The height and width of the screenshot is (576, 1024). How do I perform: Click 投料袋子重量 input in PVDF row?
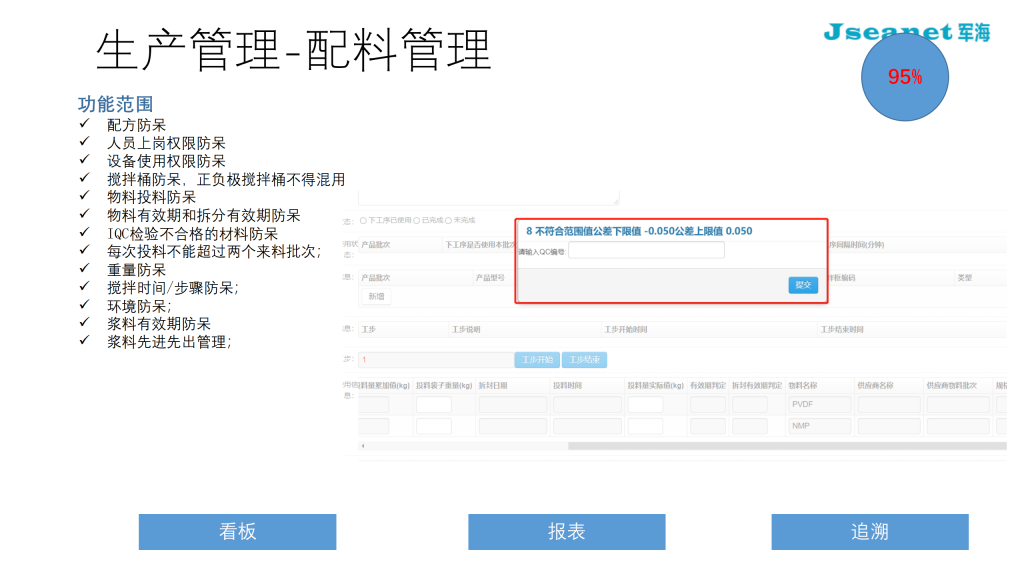434,405
